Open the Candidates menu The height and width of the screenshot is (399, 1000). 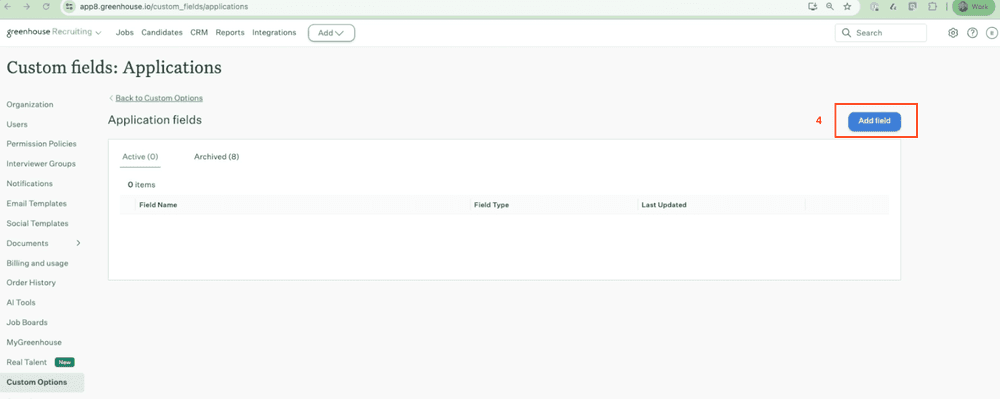click(x=162, y=33)
